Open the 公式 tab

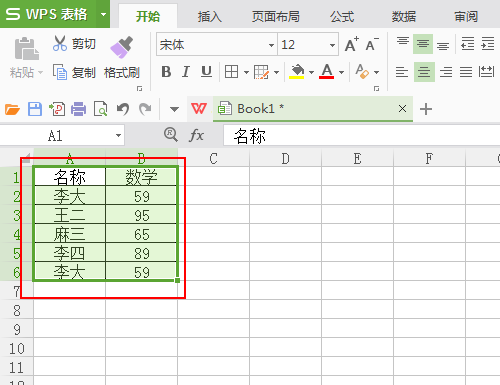click(x=342, y=16)
